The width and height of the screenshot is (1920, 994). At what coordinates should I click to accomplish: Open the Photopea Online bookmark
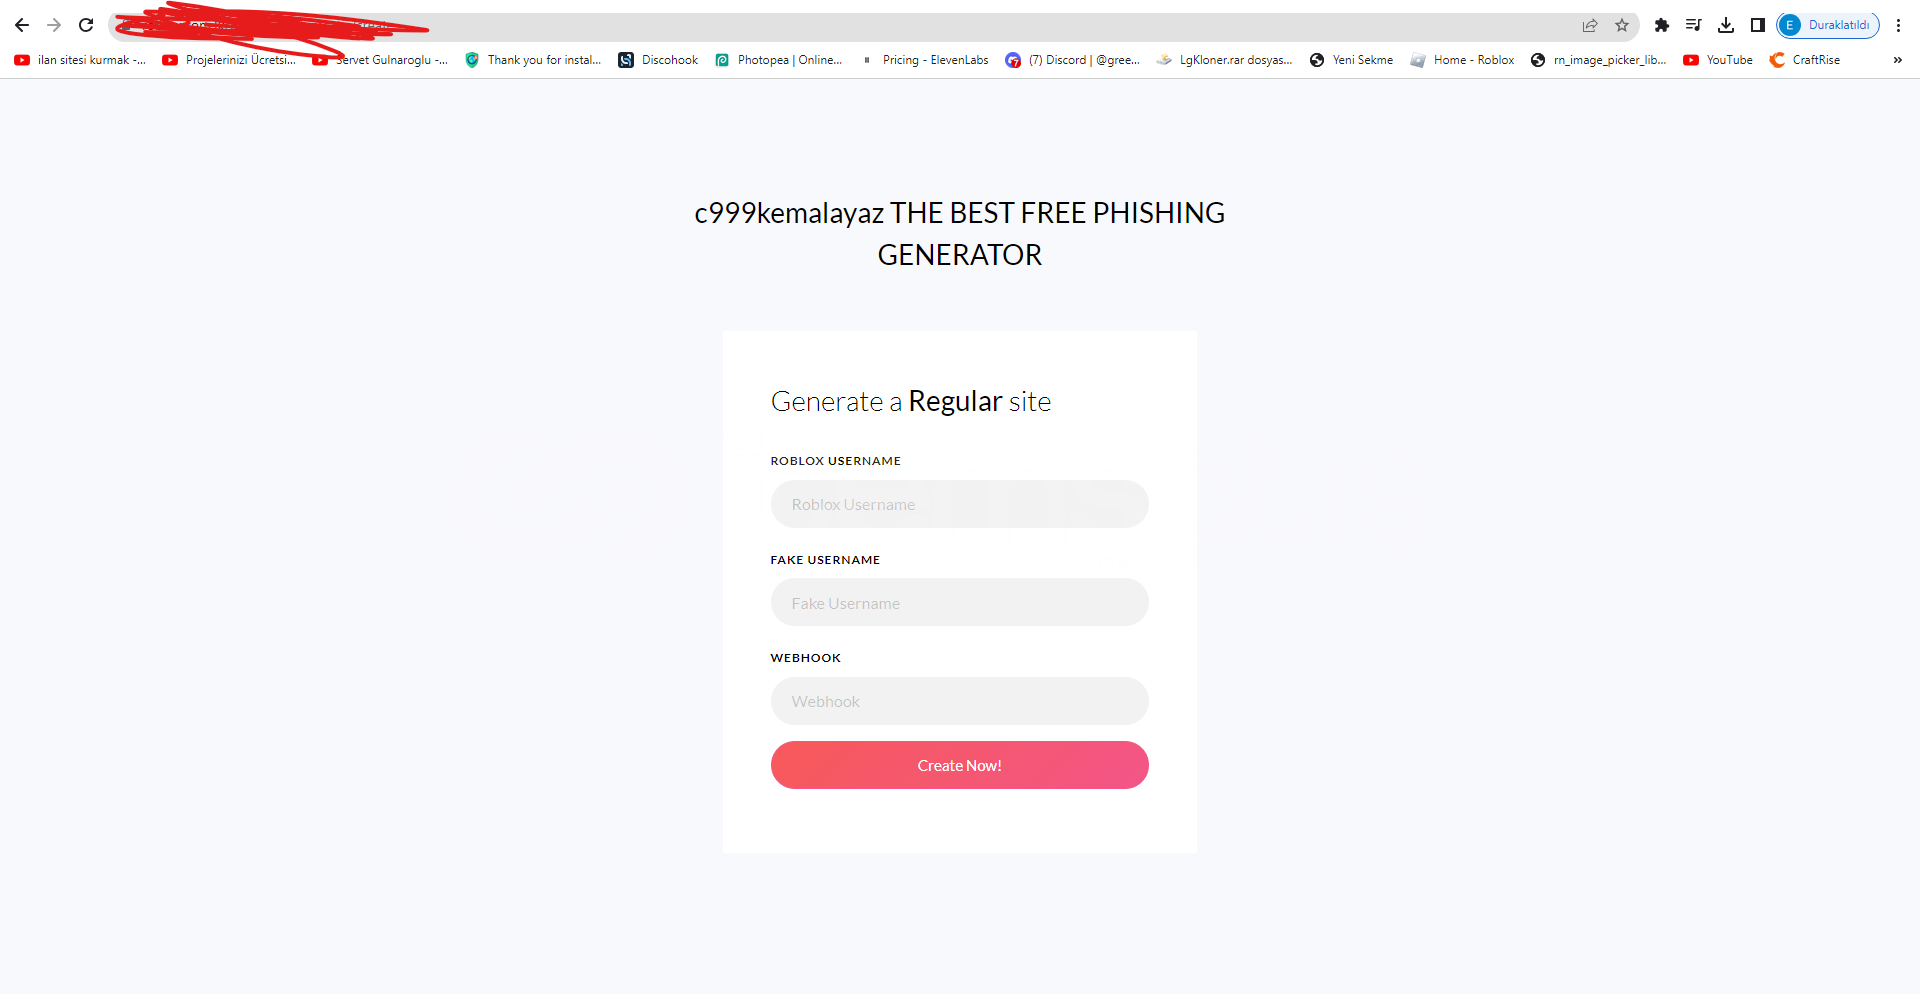pyautogui.click(x=779, y=60)
